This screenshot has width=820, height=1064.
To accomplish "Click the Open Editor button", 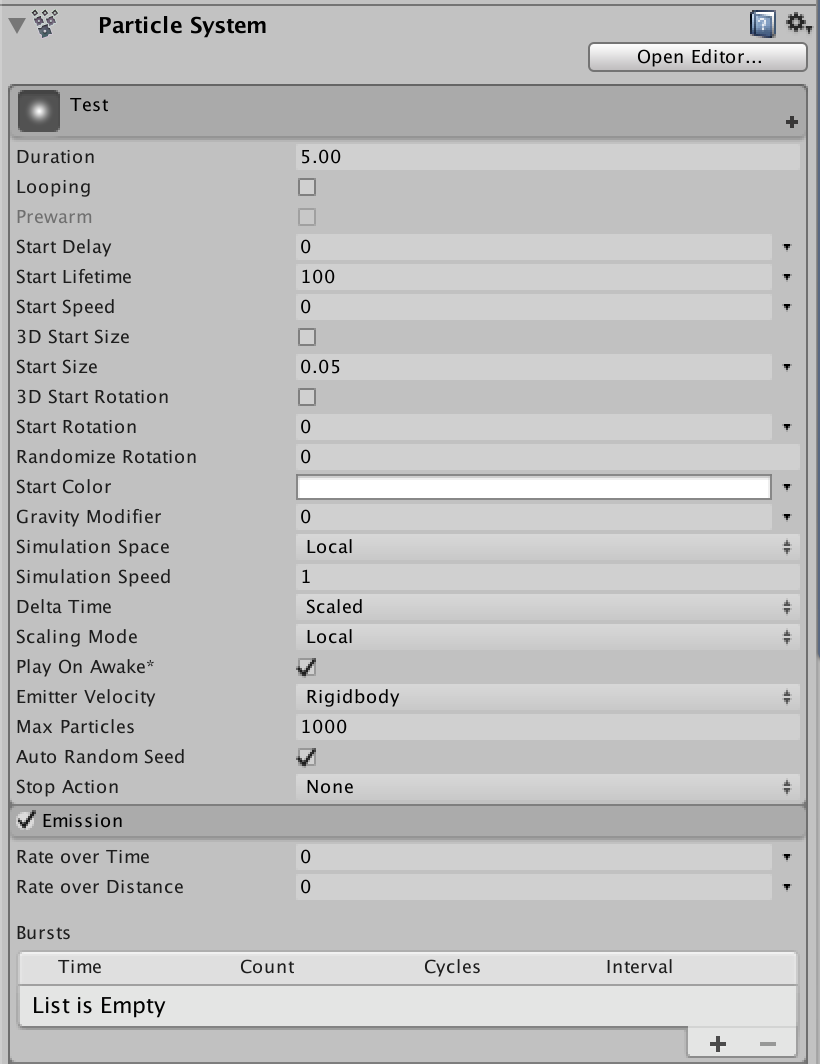I will click(698, 57).
